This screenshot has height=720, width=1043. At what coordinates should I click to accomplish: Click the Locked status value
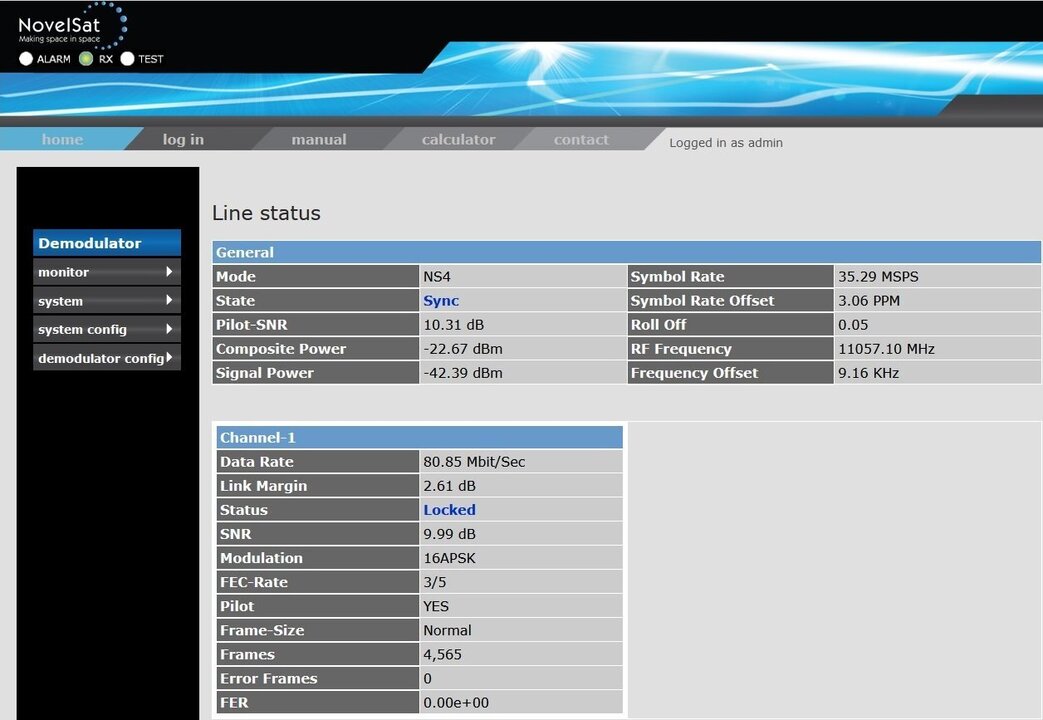click(x=449, y=510)
